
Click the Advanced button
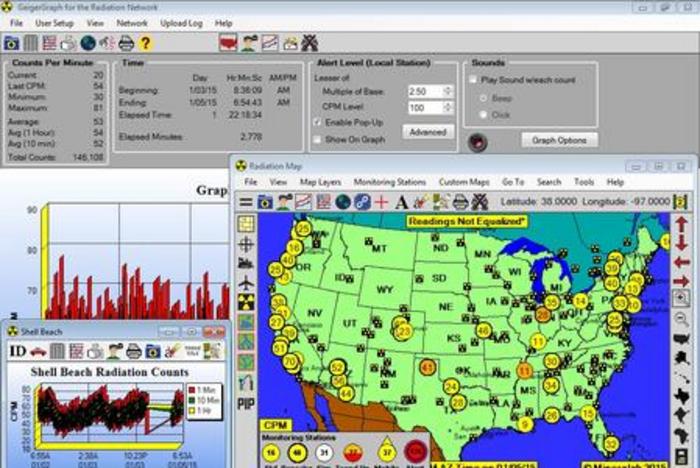(428, 132)
